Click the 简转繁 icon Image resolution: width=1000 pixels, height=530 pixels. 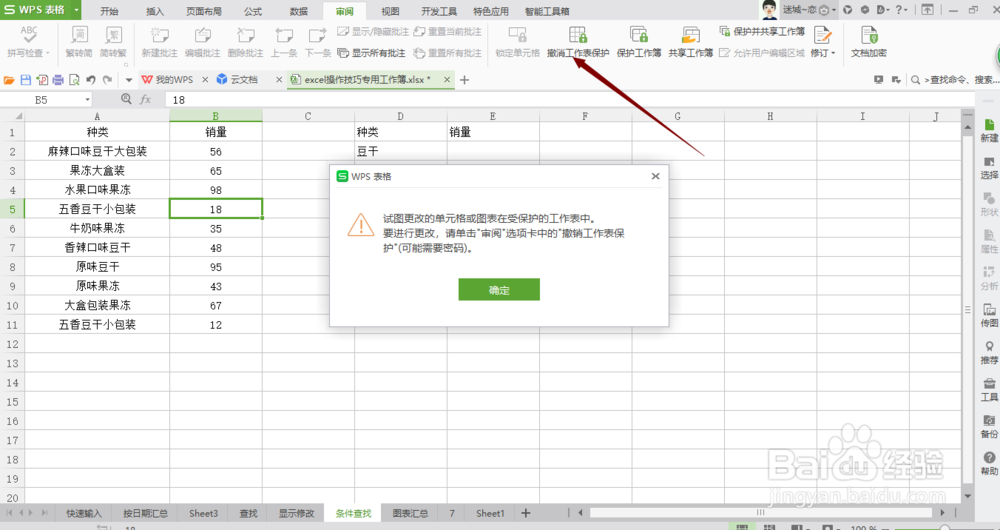tap(114, 34)
